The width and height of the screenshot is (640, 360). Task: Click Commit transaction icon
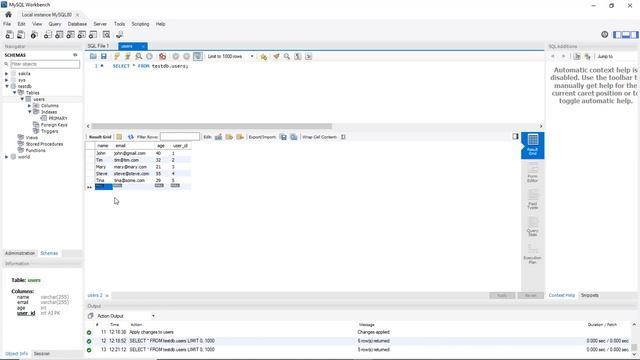tap(176, 56)
